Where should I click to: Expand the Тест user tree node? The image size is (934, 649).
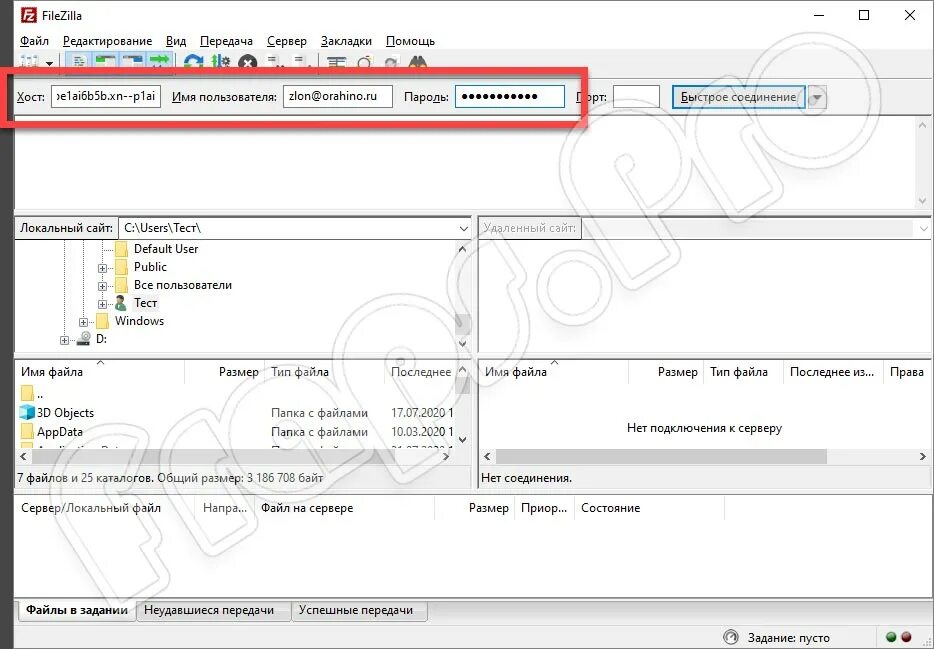(102, 304)
